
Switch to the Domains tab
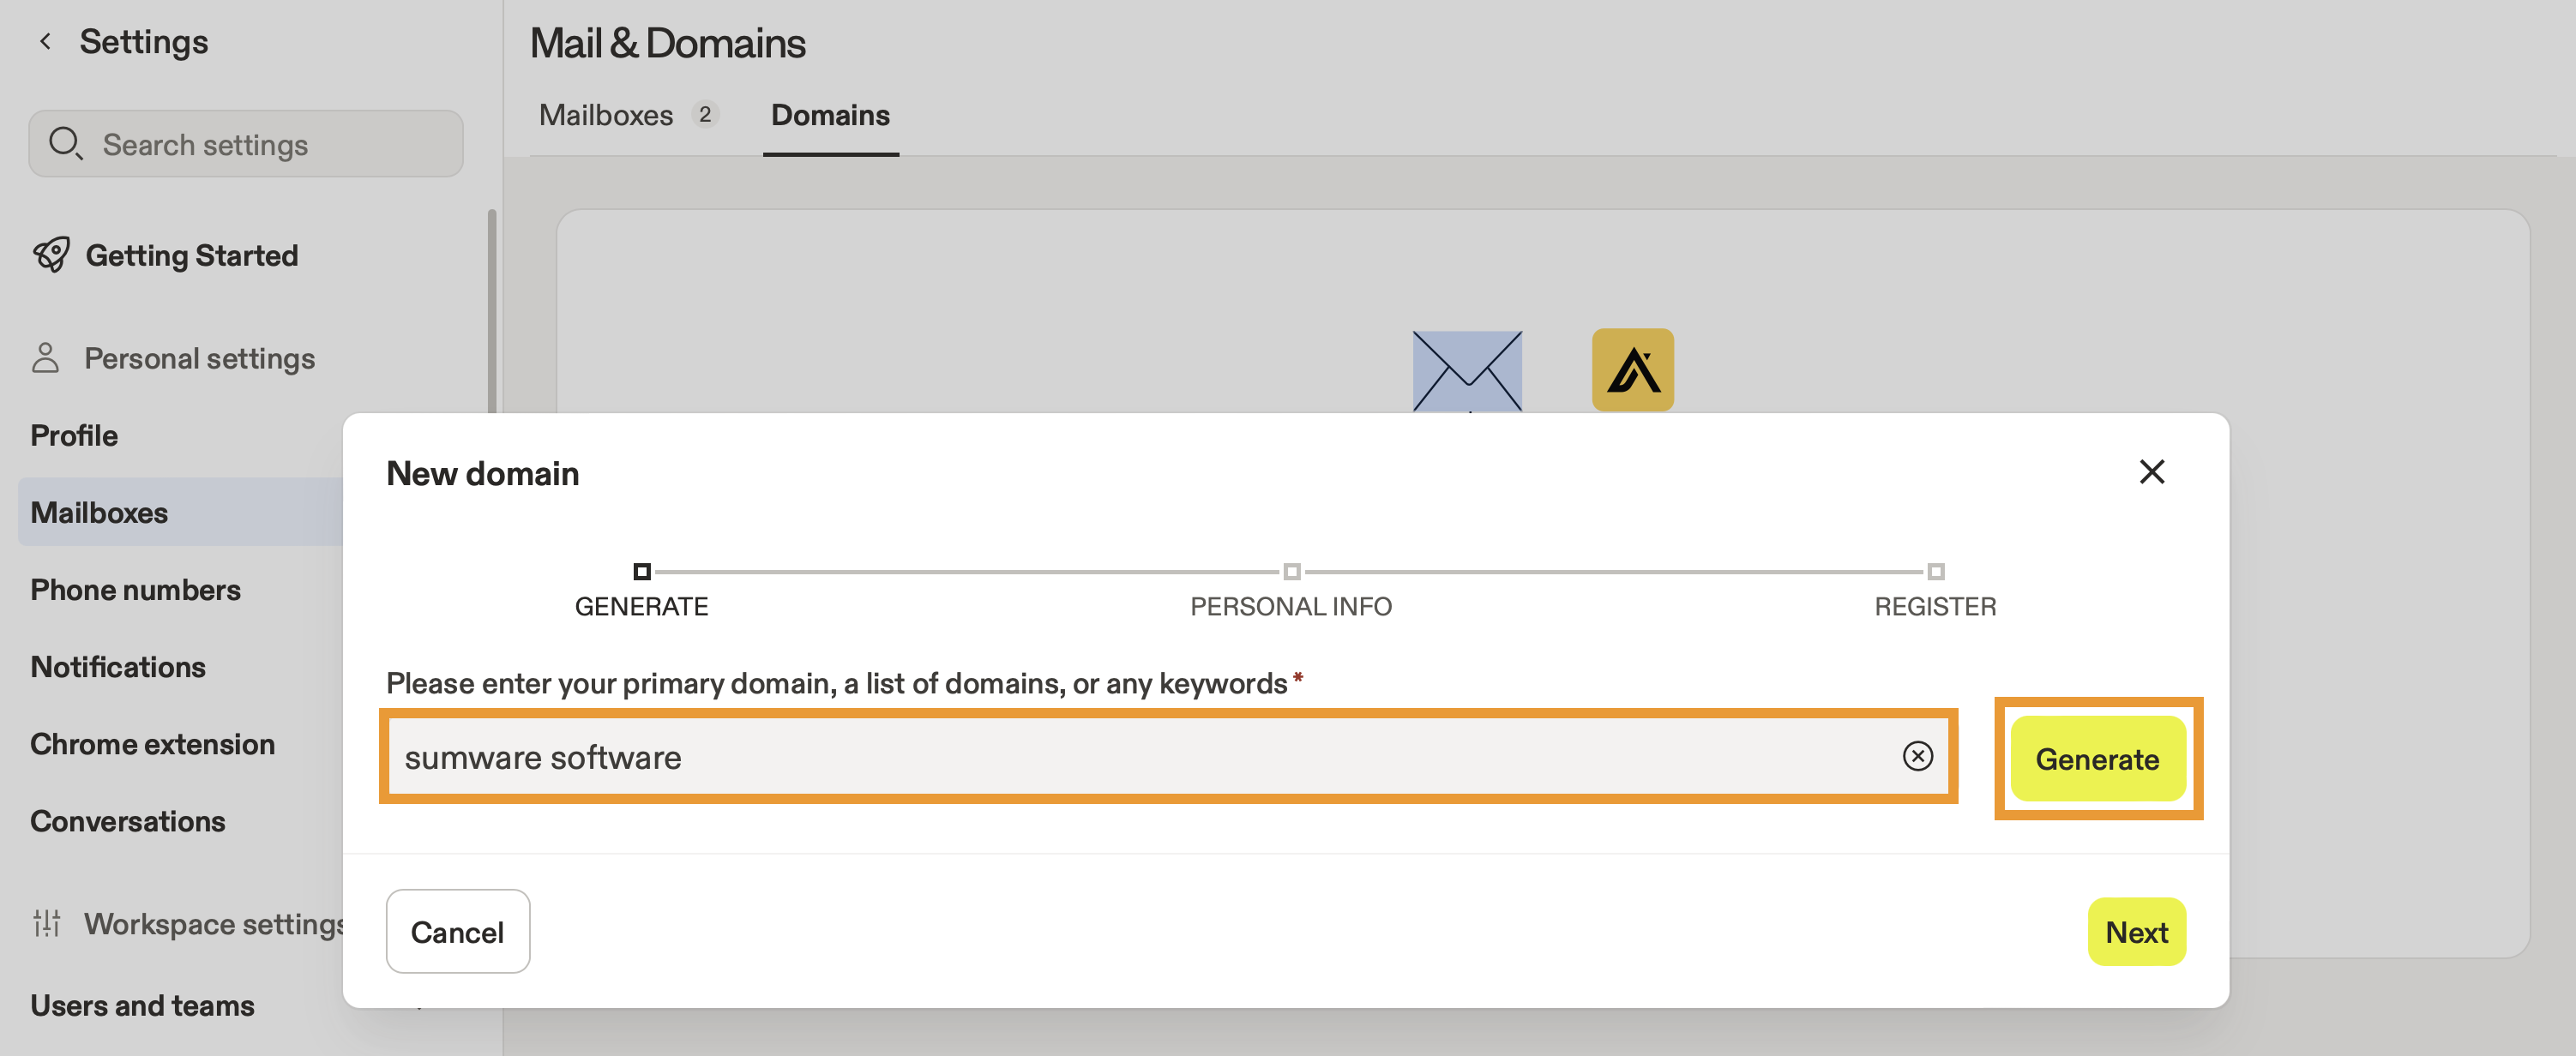[x=830, y=115]
